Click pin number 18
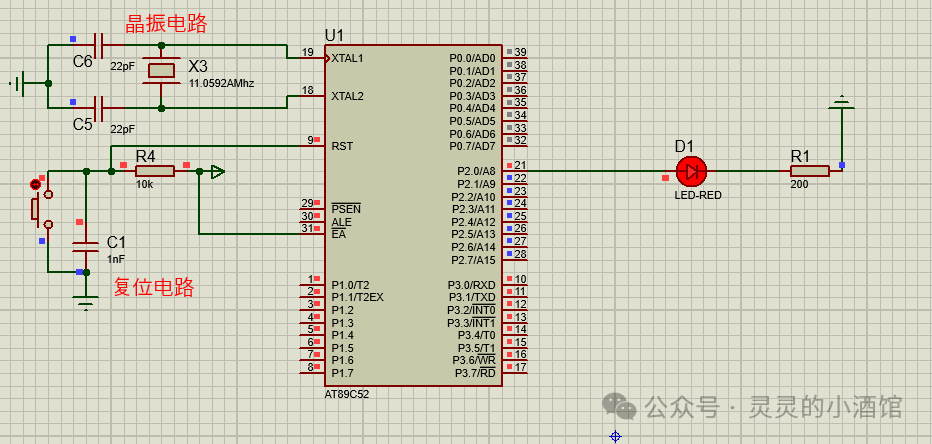 (x=307, y=90)
